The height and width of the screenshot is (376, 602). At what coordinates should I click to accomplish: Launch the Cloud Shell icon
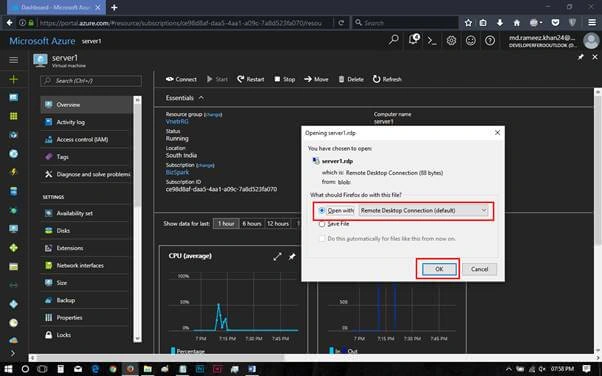[x=432, y=40]
